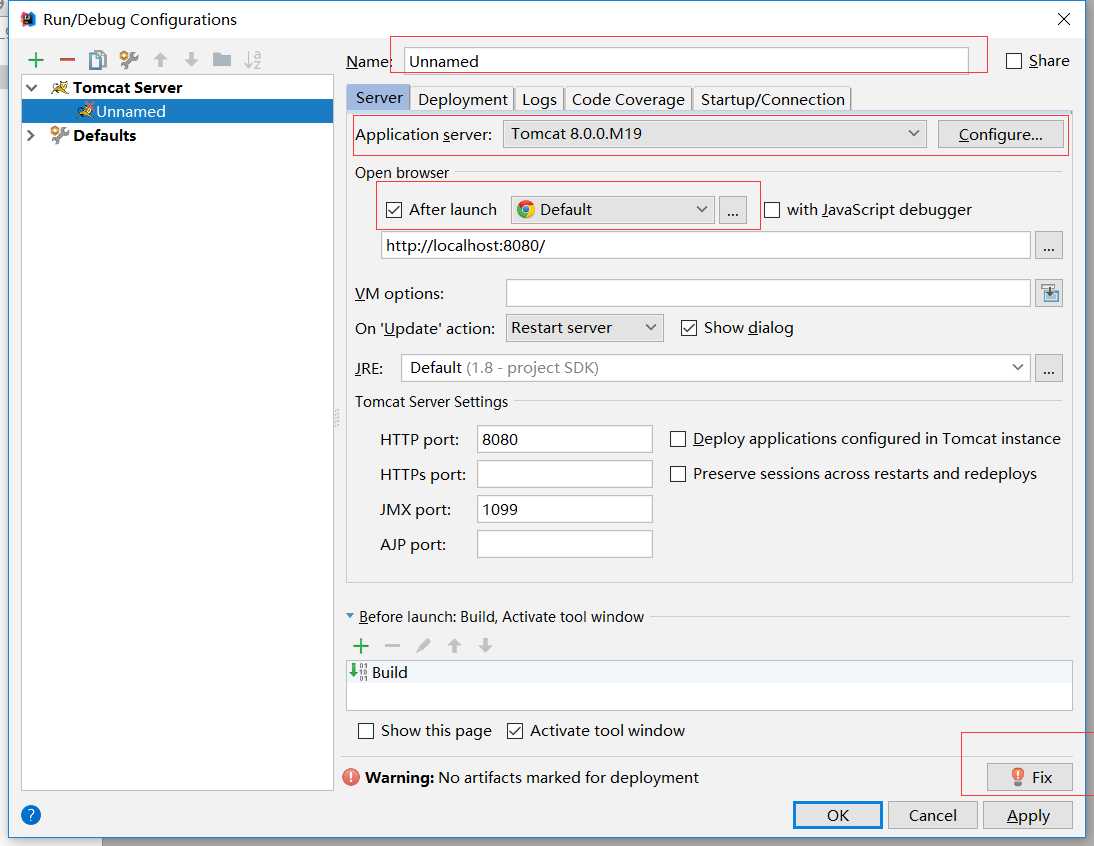Create new folder icon in toolbar
This screenshot has width=1094, height=846.
[x=222, y=59]
